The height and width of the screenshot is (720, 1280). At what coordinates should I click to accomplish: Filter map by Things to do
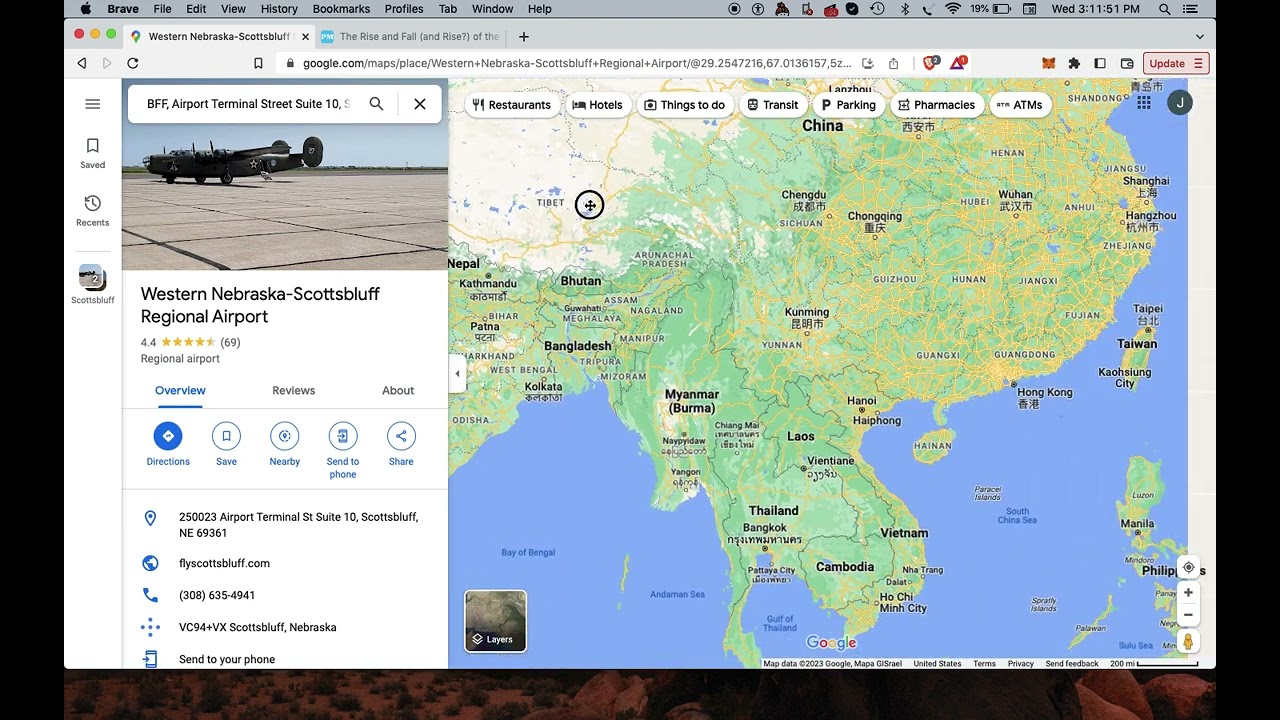(x=685, y=105)
